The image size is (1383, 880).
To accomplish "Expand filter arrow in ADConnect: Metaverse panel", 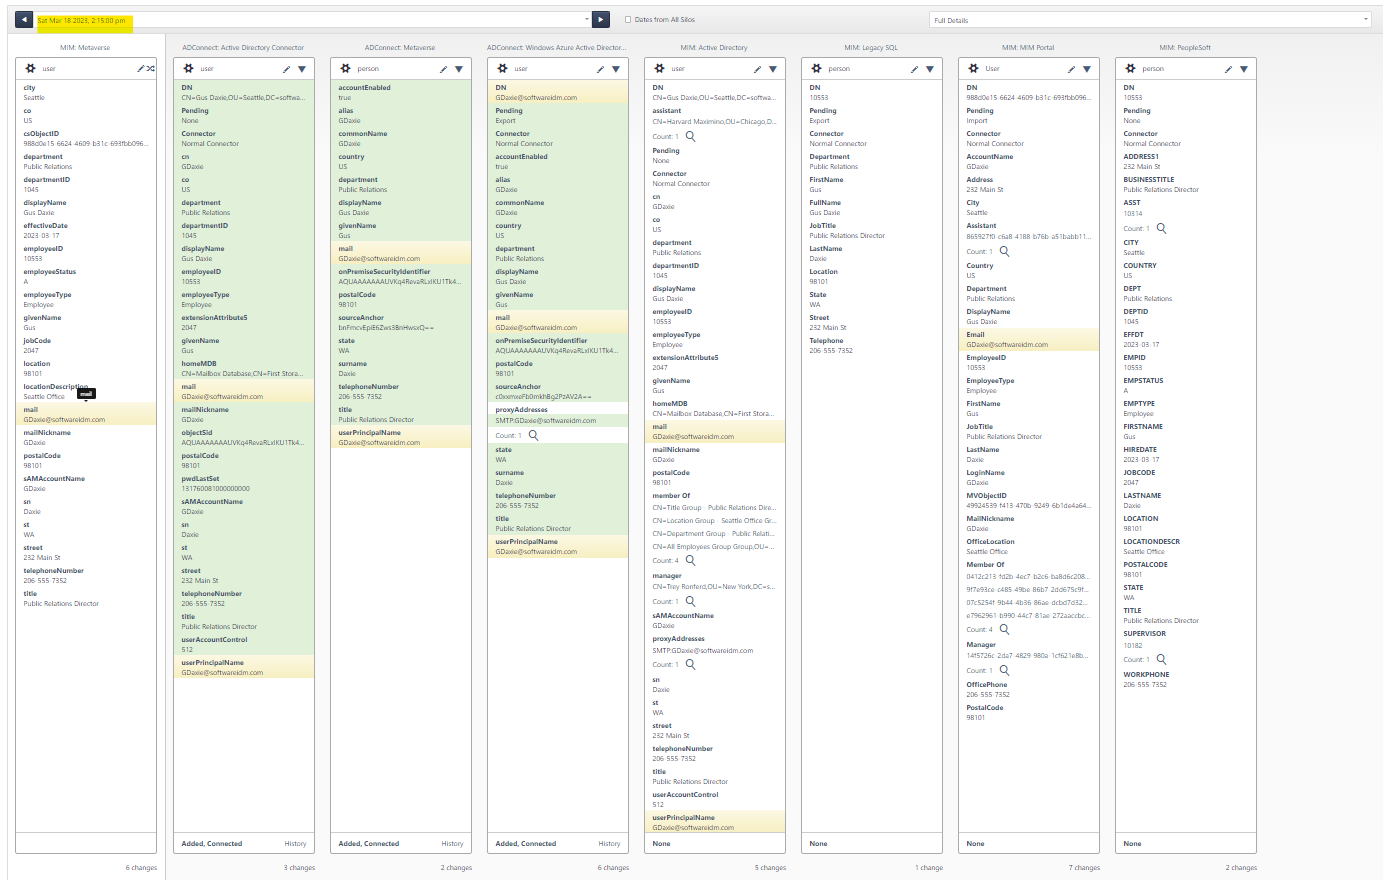I will 459,69.
